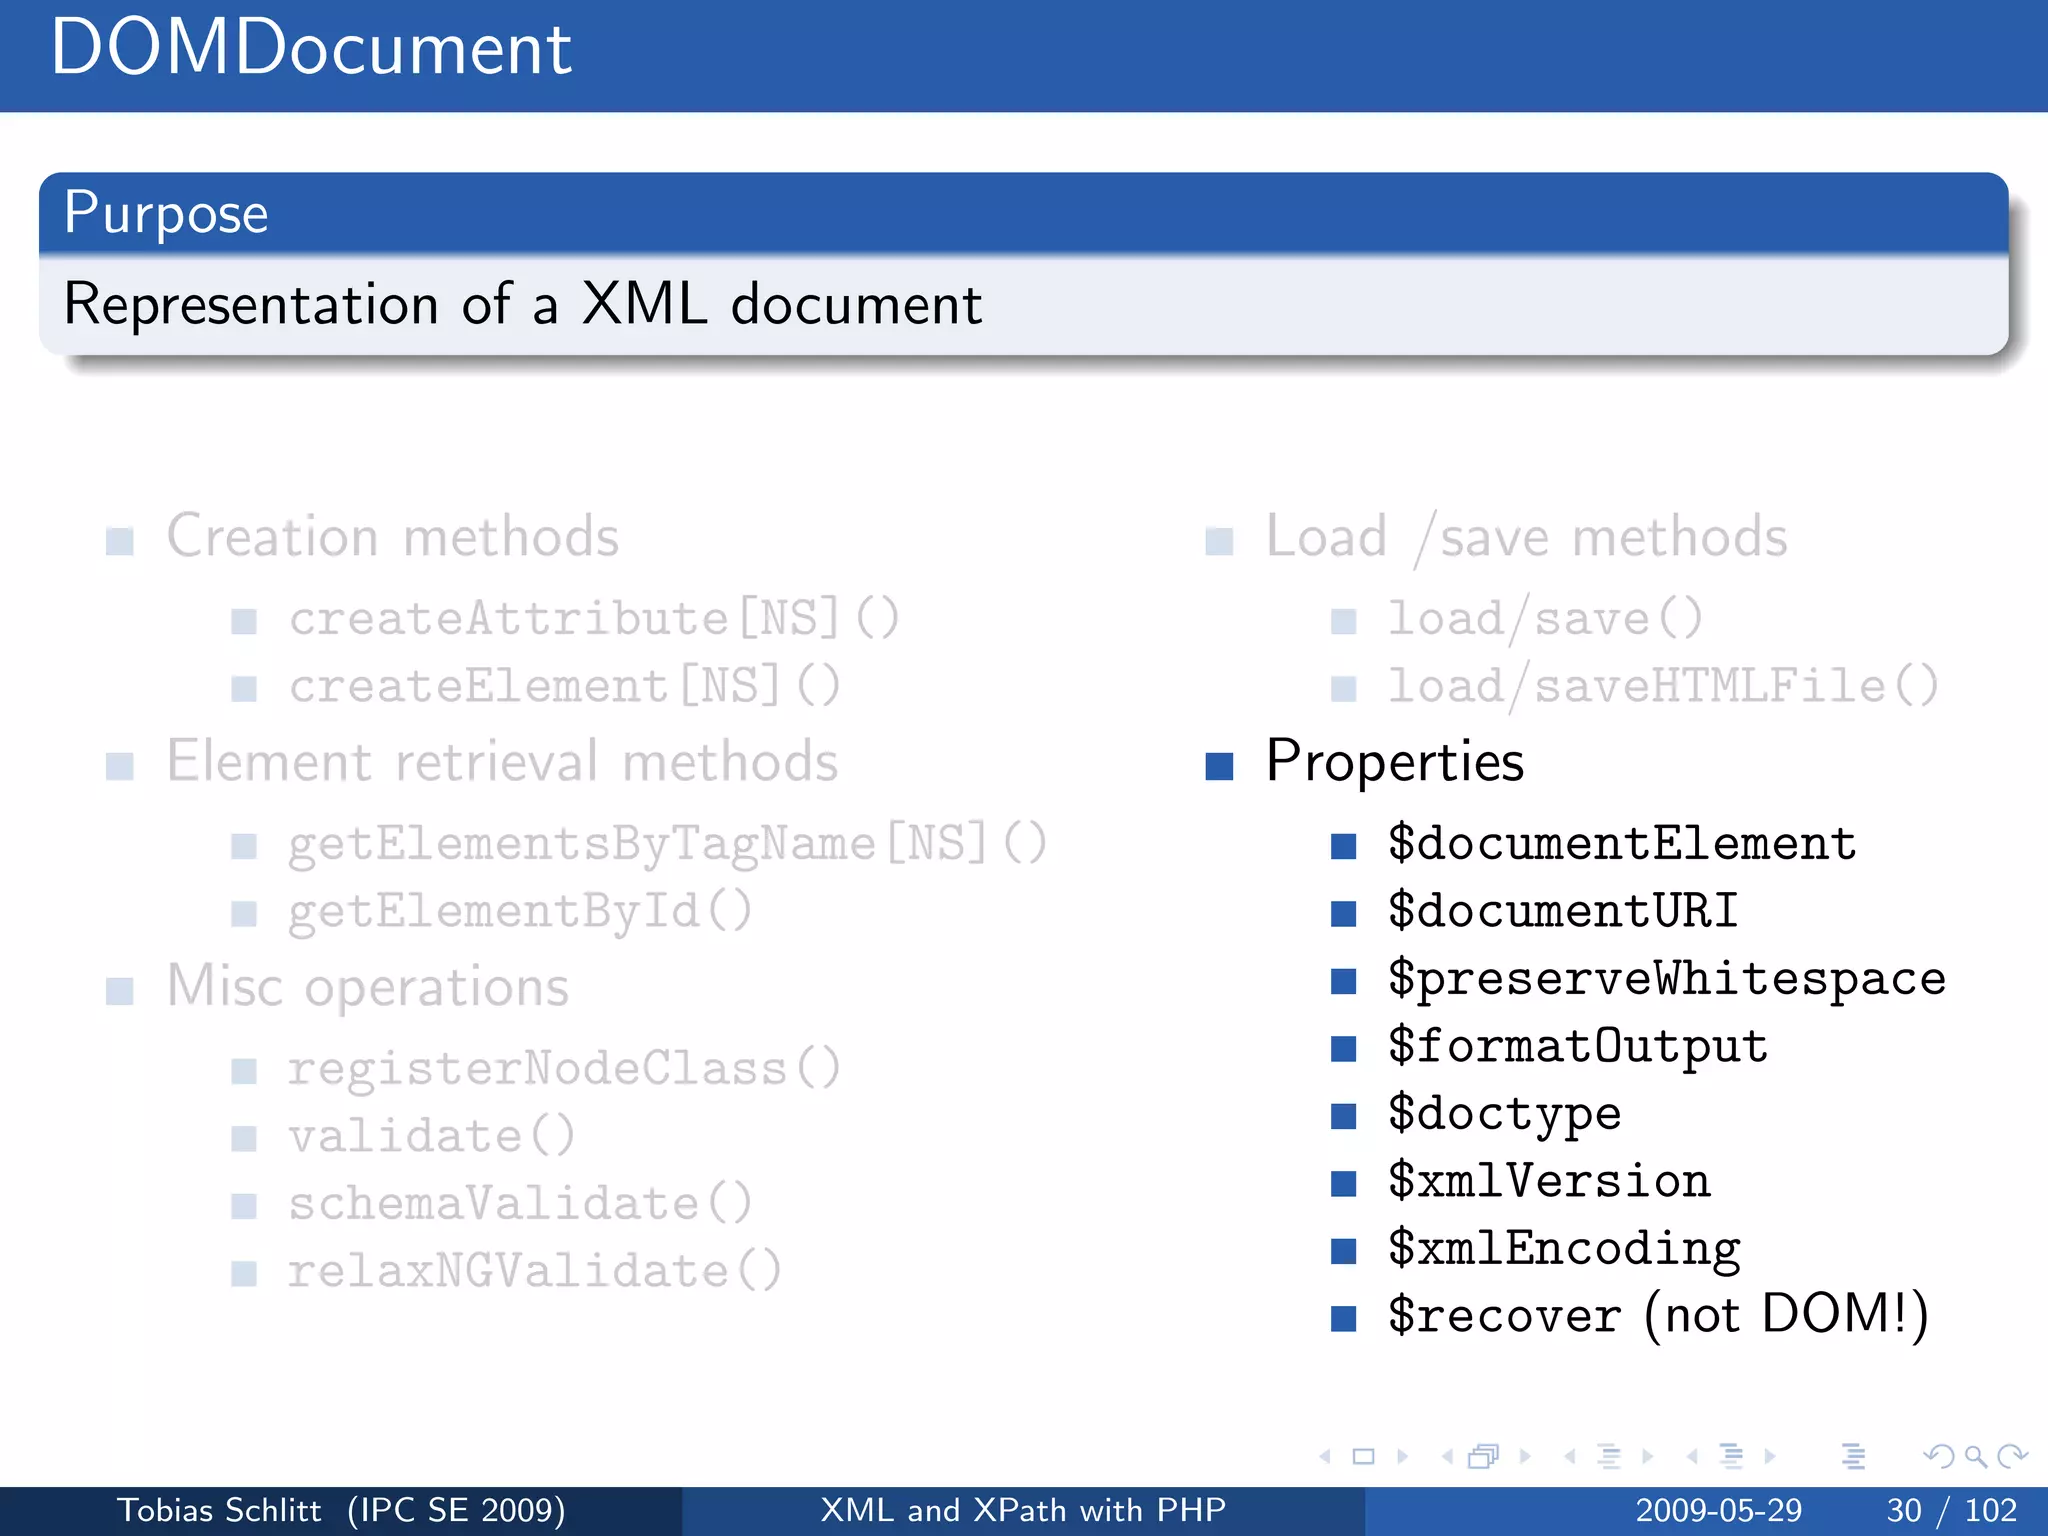
Task: Click the Properties bullet heading
Action: 1394,762
